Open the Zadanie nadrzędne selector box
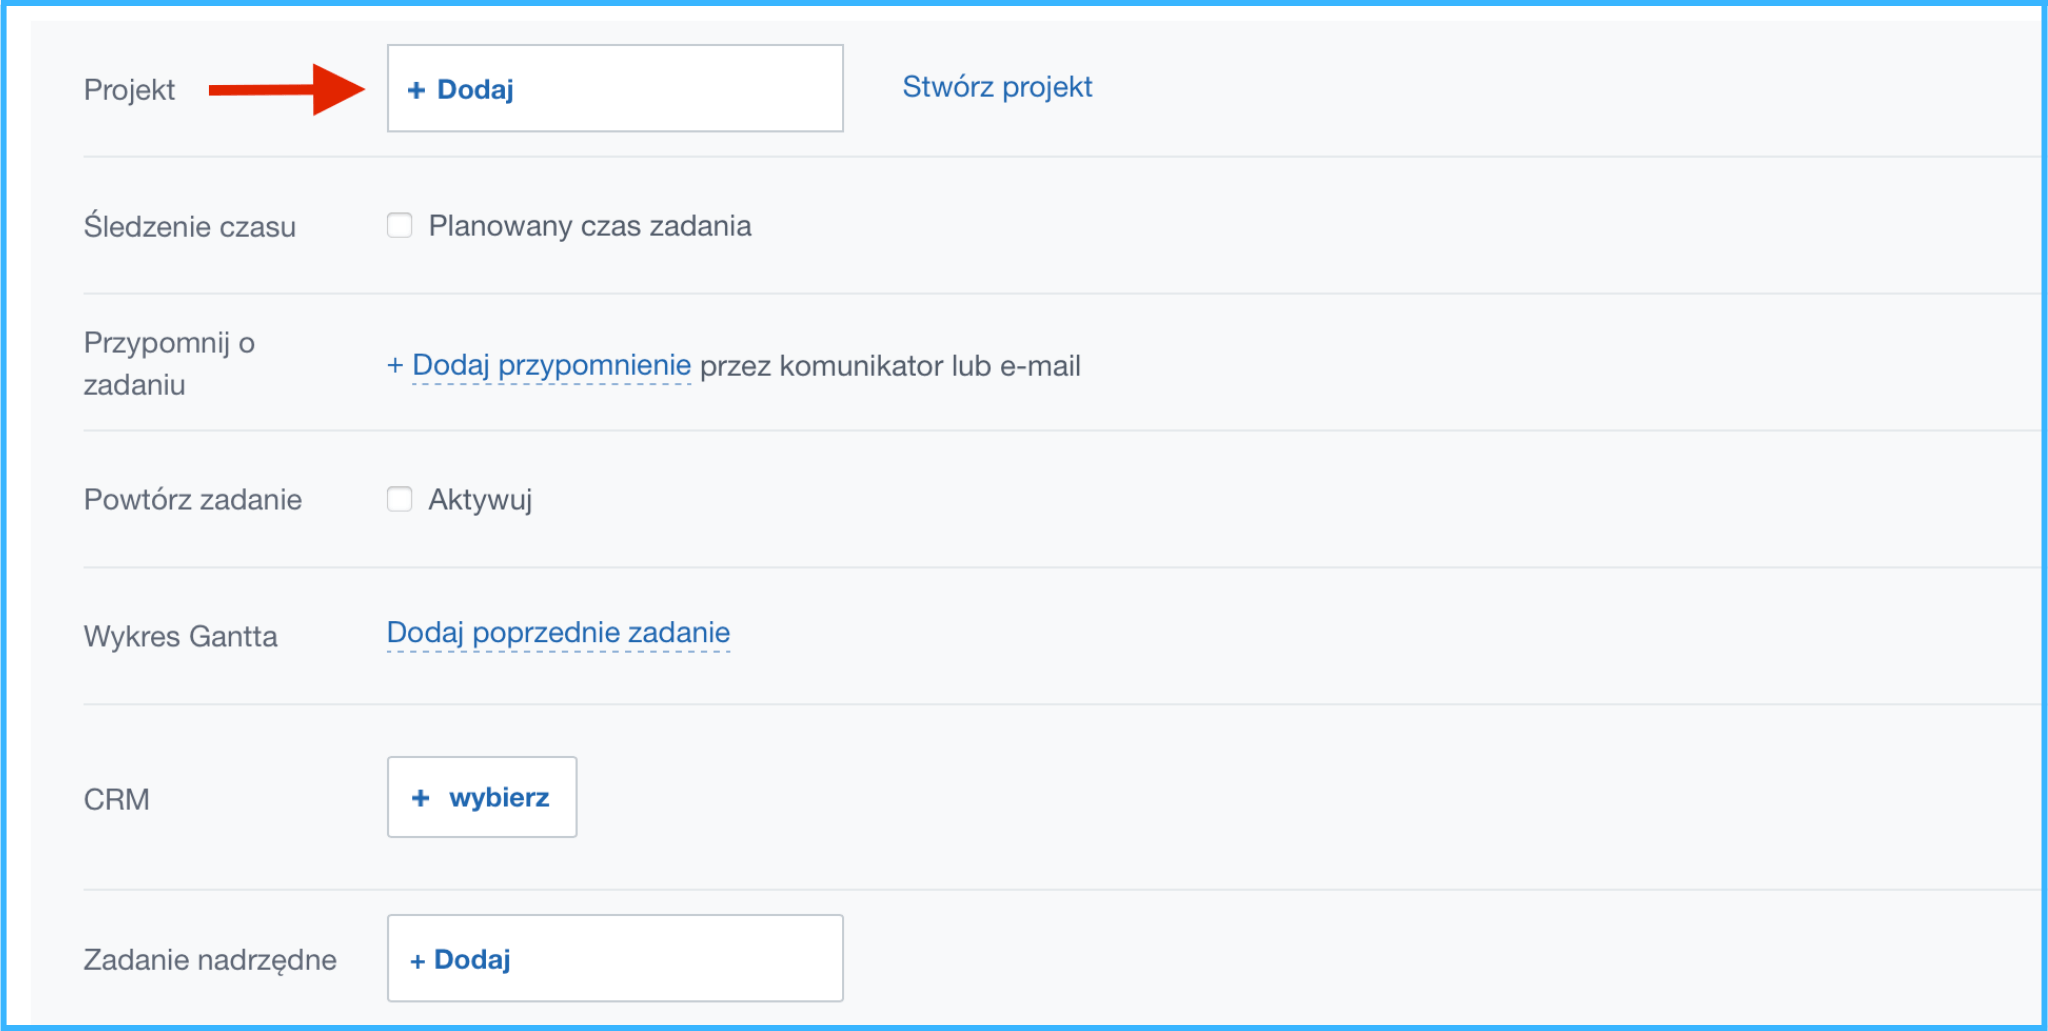2048x1031 pixels. point(614,959)
